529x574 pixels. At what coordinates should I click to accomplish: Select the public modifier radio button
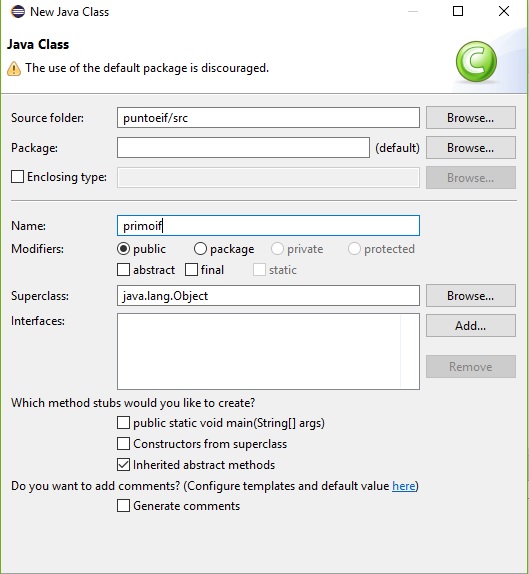tap(123, 249)
